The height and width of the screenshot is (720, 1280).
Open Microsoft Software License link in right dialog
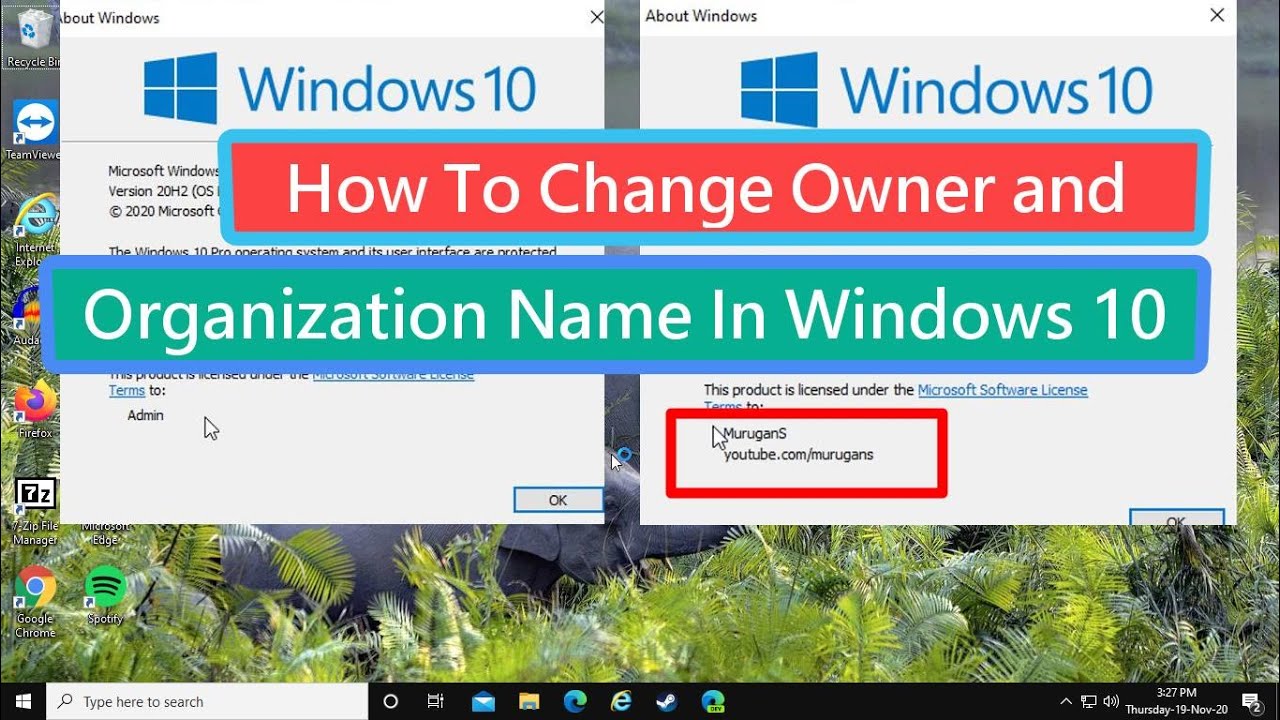pos(1002,390)
